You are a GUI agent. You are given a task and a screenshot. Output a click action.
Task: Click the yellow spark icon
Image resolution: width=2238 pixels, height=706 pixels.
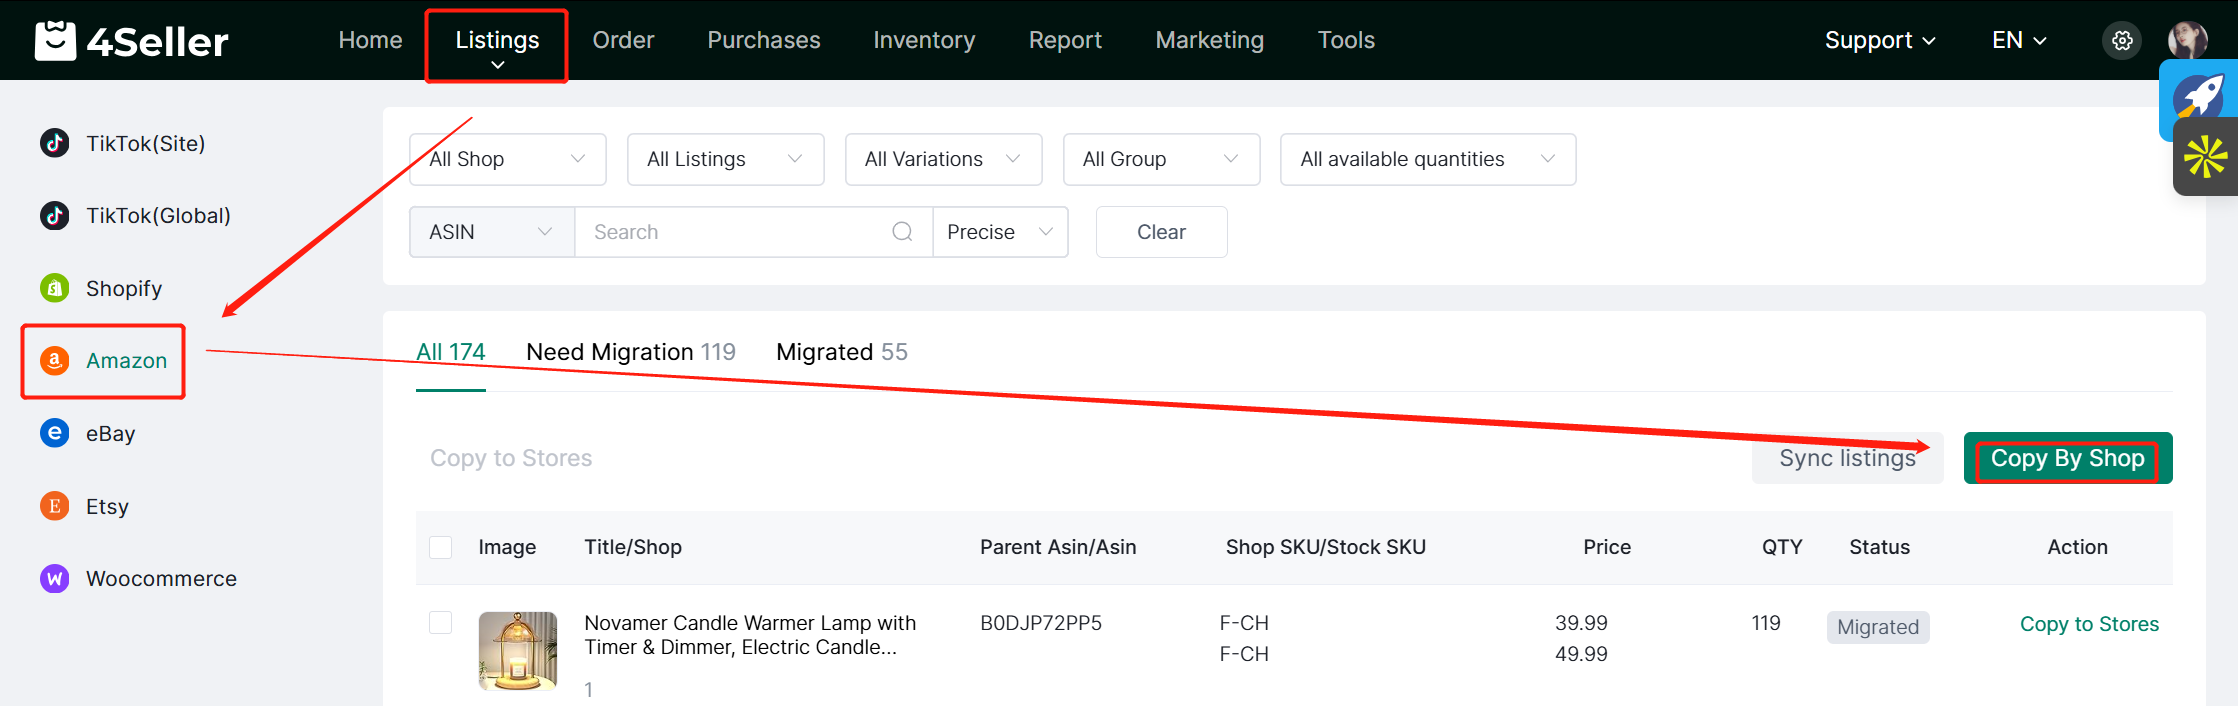tap(2205, 157)
